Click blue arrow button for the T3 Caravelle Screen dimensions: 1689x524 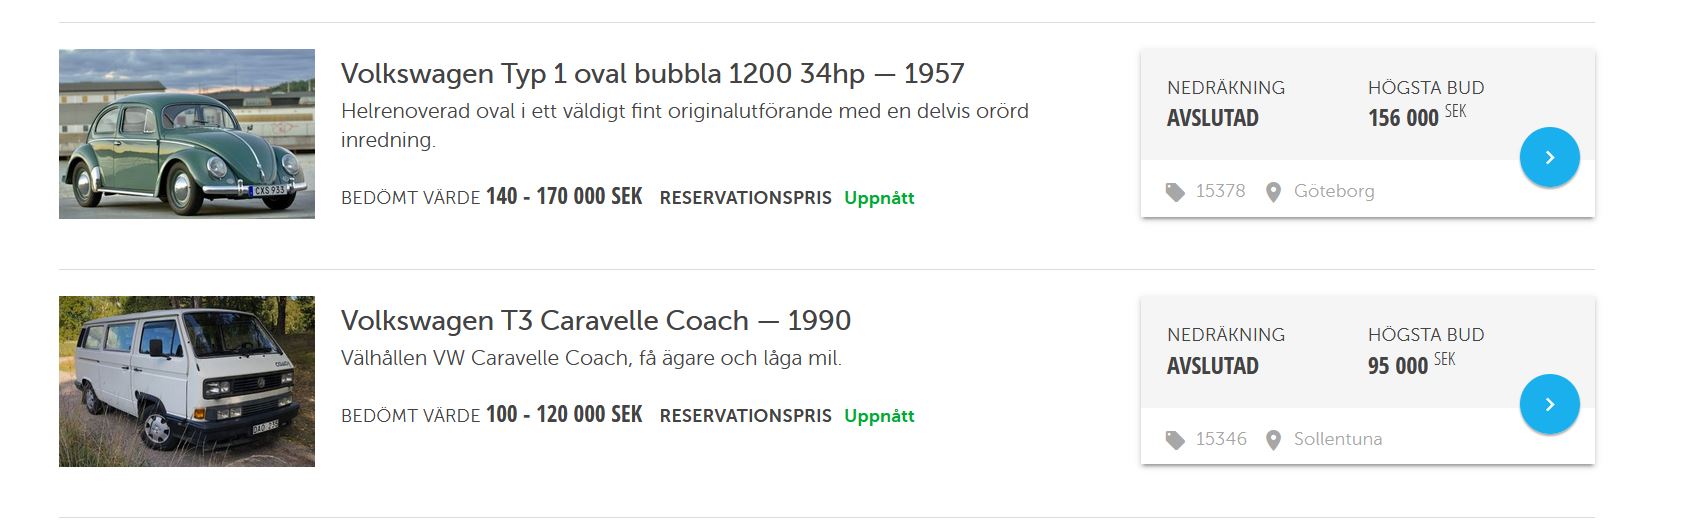click(x=1549, y=404)
